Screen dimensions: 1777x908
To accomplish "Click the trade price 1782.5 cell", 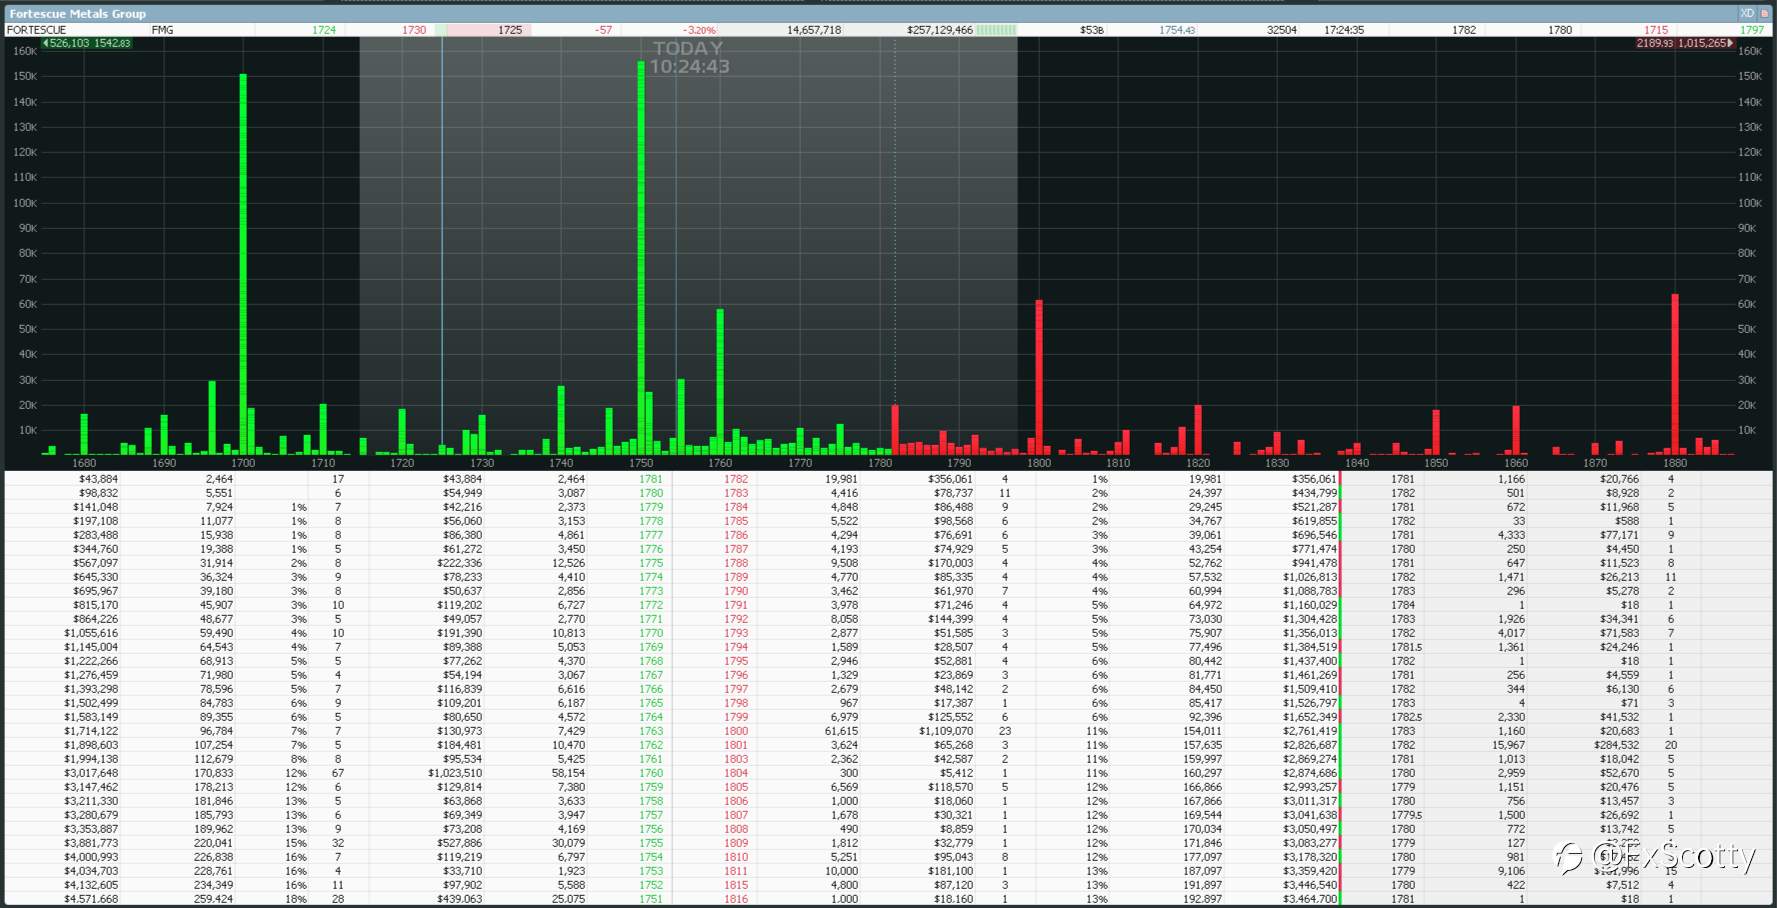I will point(1406,717).
